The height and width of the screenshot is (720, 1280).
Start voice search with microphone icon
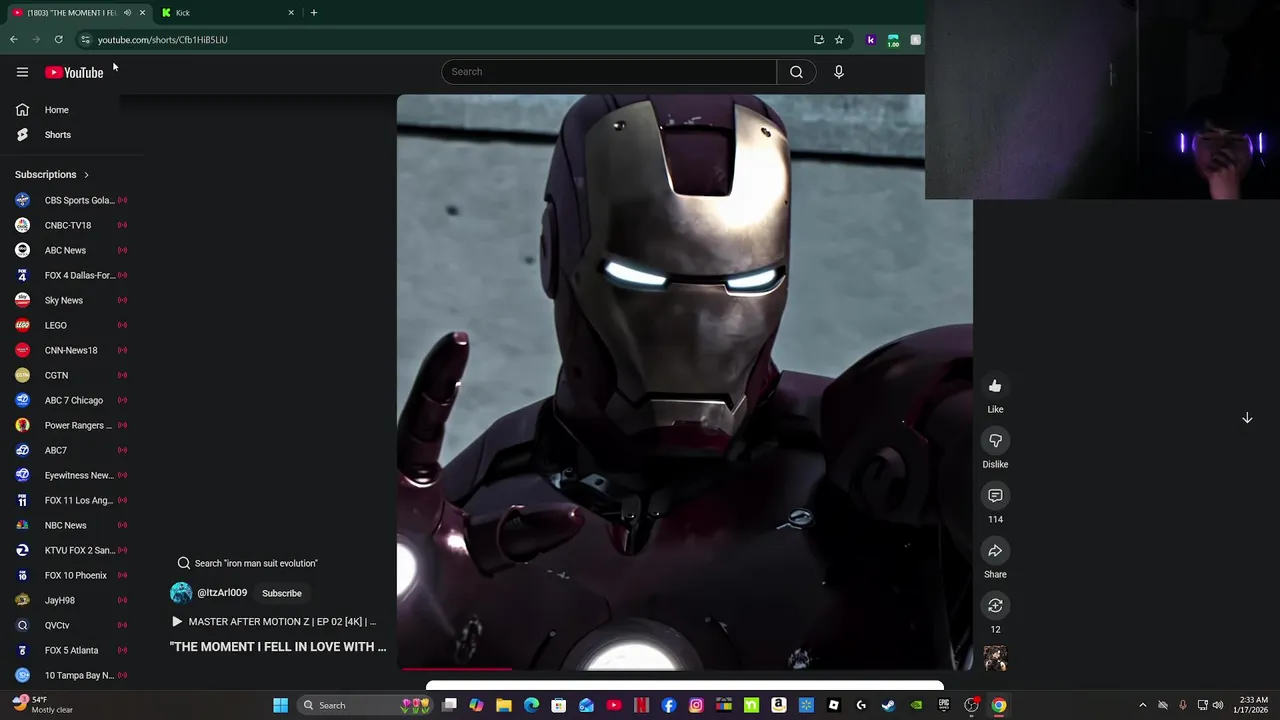click(838, 72)
